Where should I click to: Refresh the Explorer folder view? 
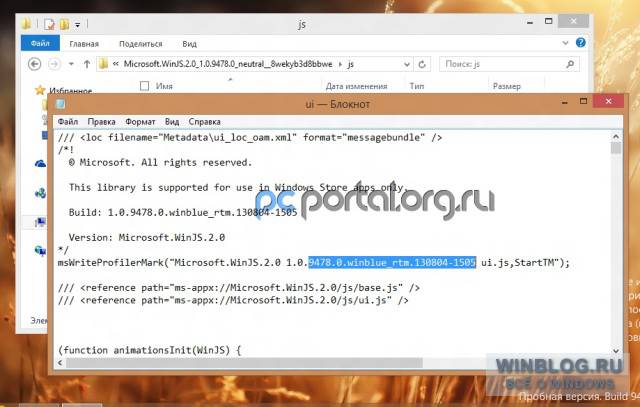422,64
